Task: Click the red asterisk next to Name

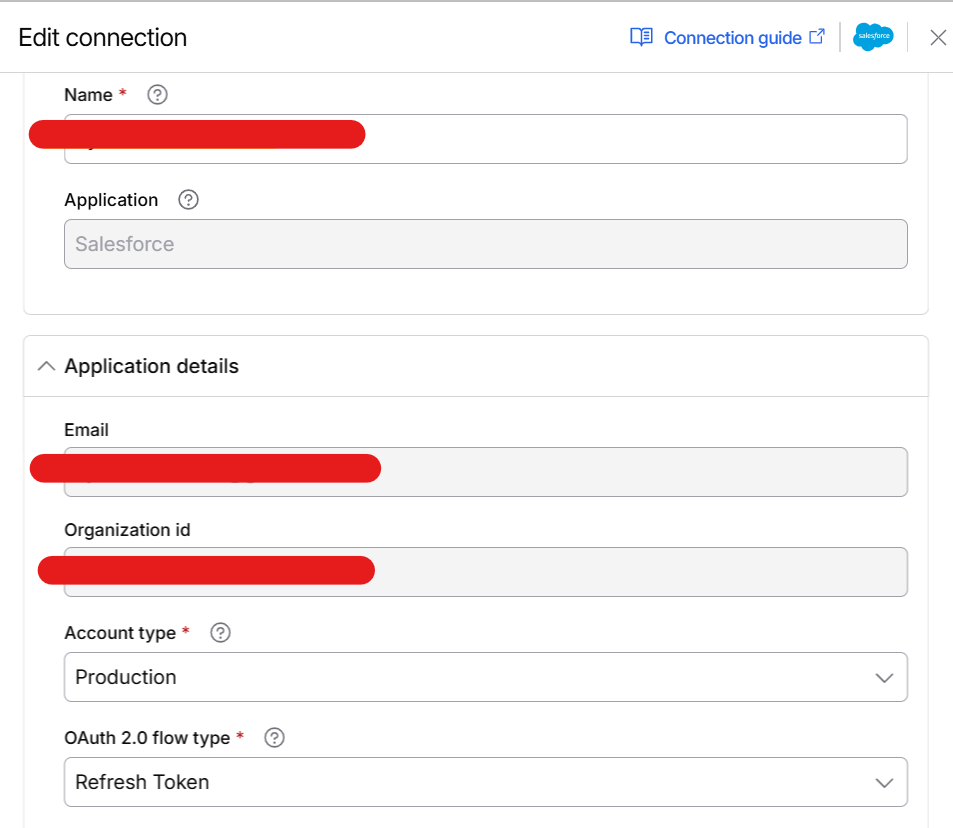Action: pyautogui.click(x=122, y=95)
